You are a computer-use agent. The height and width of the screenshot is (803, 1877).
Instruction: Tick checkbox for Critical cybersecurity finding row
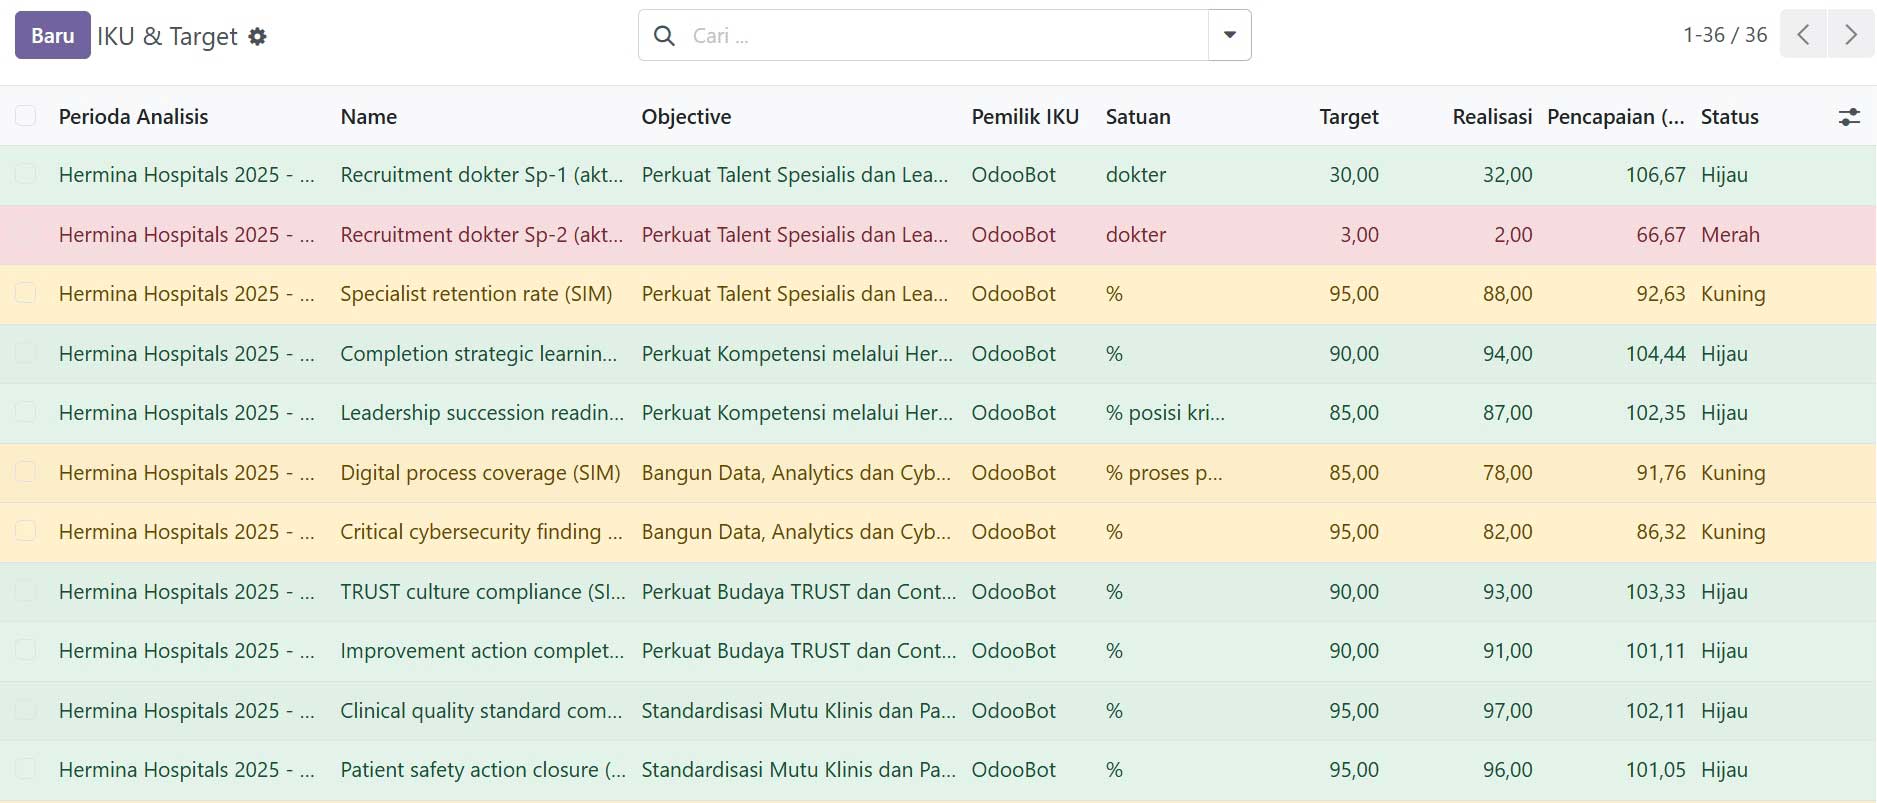26,531
